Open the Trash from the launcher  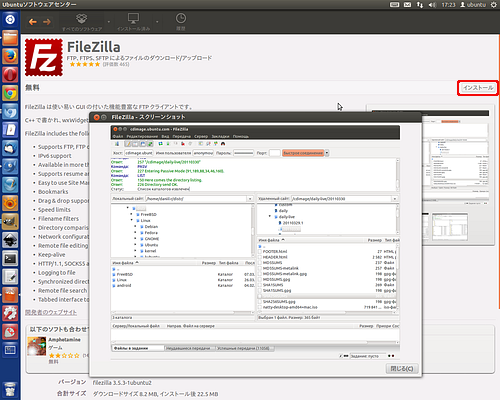point(10,391)
